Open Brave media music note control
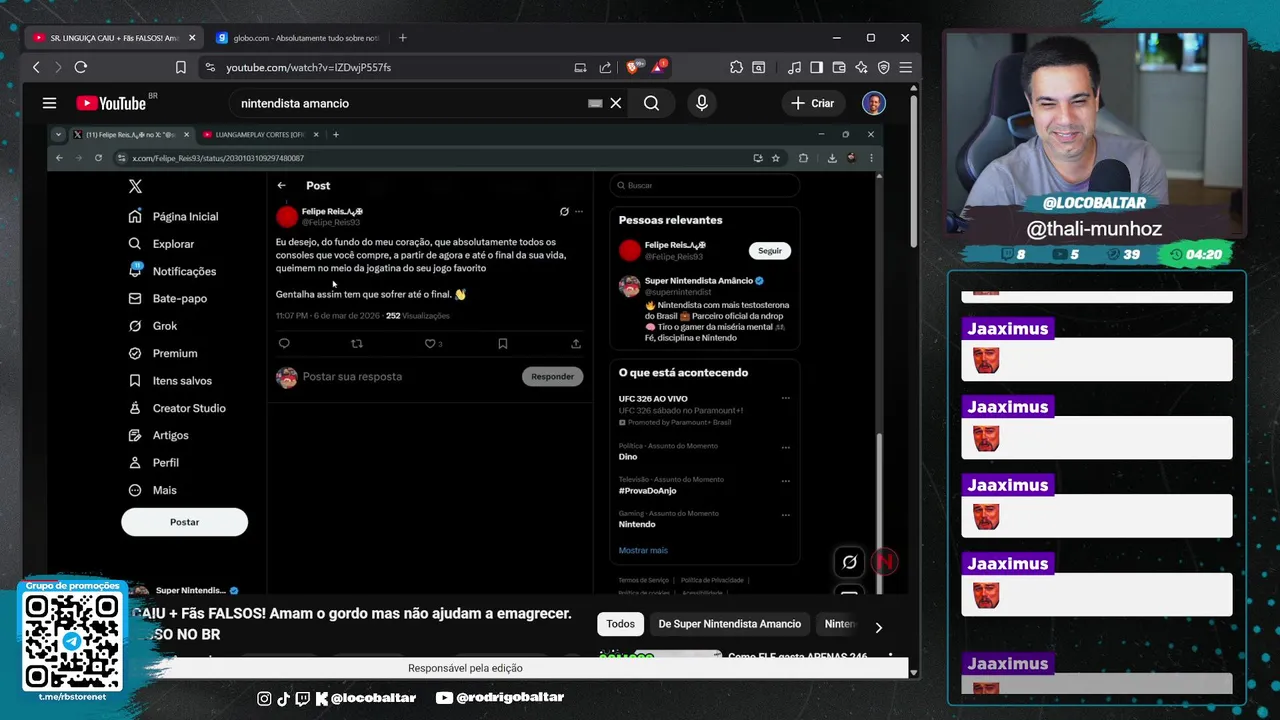The width and height of the screenshot is (1280, 720). [x=794, y=67]
